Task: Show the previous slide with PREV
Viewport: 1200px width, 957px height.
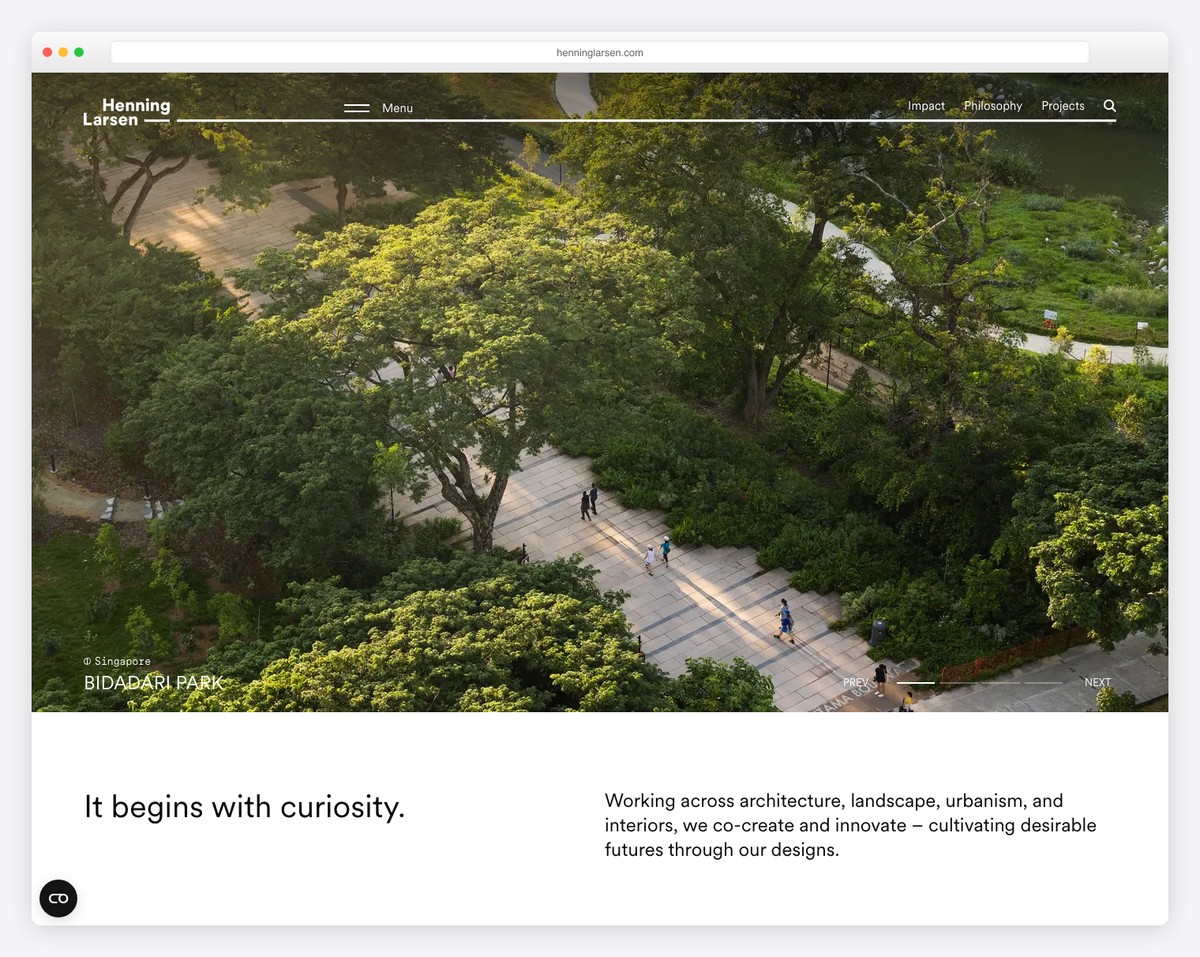Action: (x=856, y=682)
